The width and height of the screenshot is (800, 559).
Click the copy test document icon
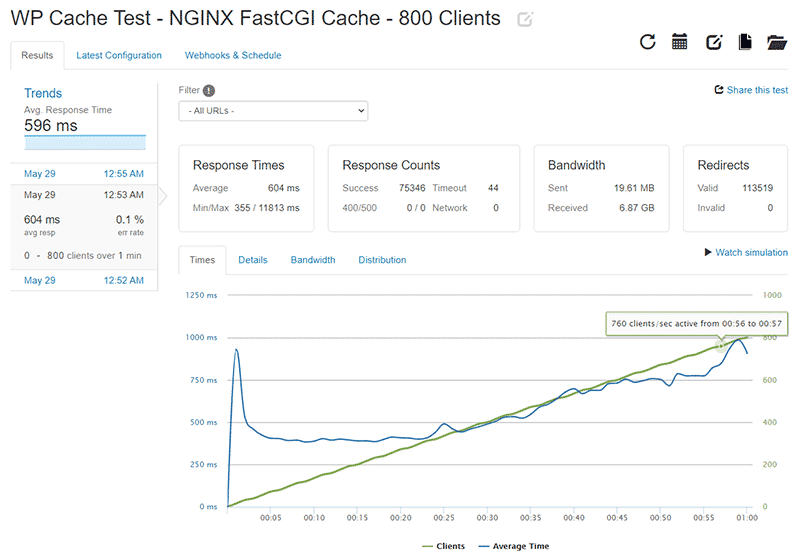click(745, 42)
